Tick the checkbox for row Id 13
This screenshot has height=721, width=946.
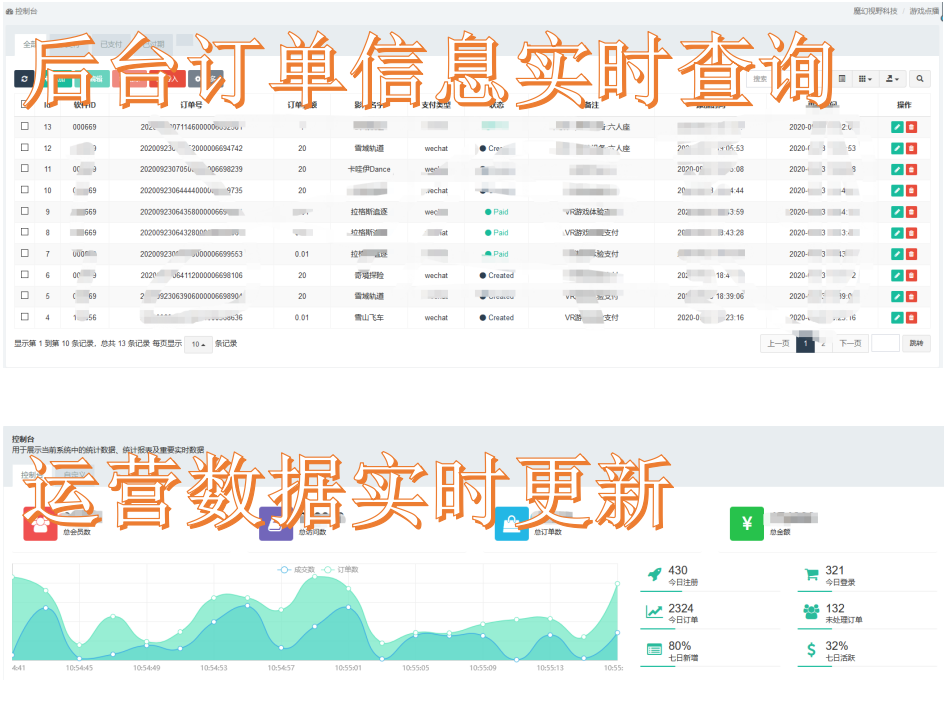coord(25,126)
